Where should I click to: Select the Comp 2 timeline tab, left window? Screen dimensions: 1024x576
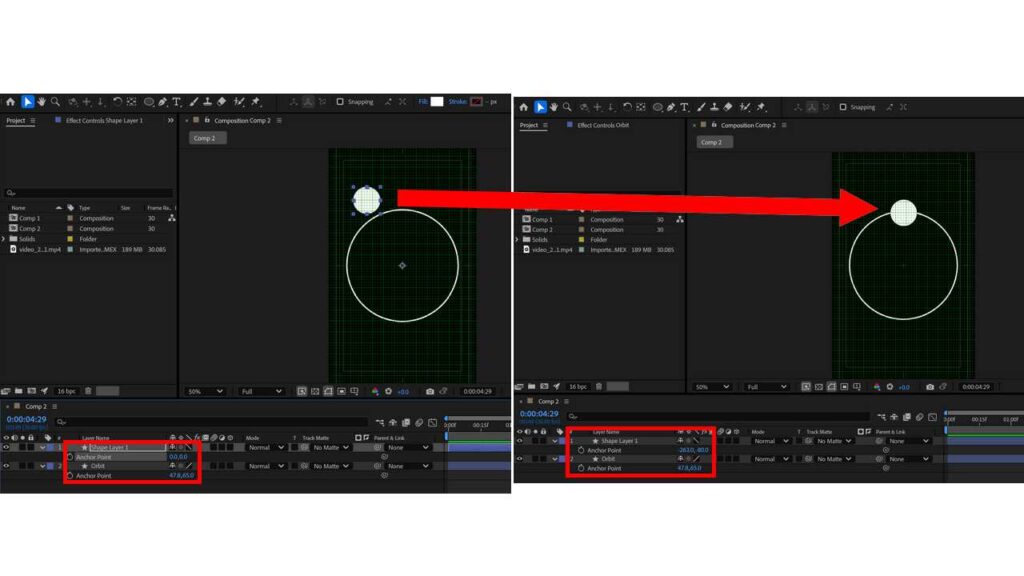tap(36, 406)
